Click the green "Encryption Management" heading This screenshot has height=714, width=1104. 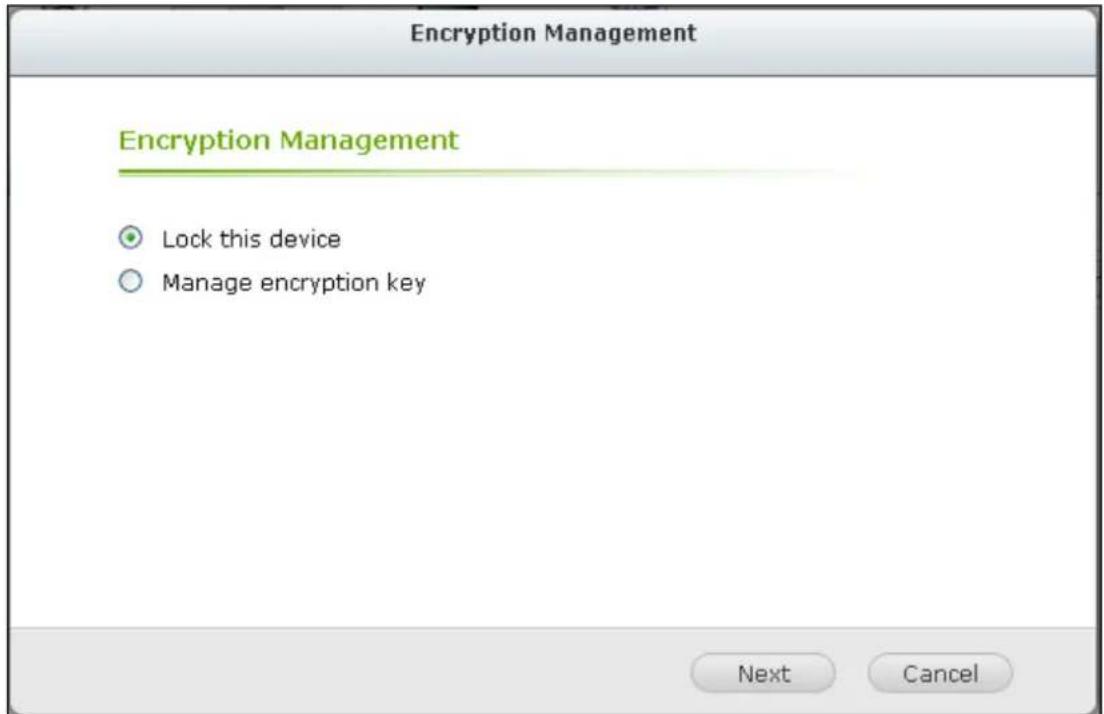288,140
